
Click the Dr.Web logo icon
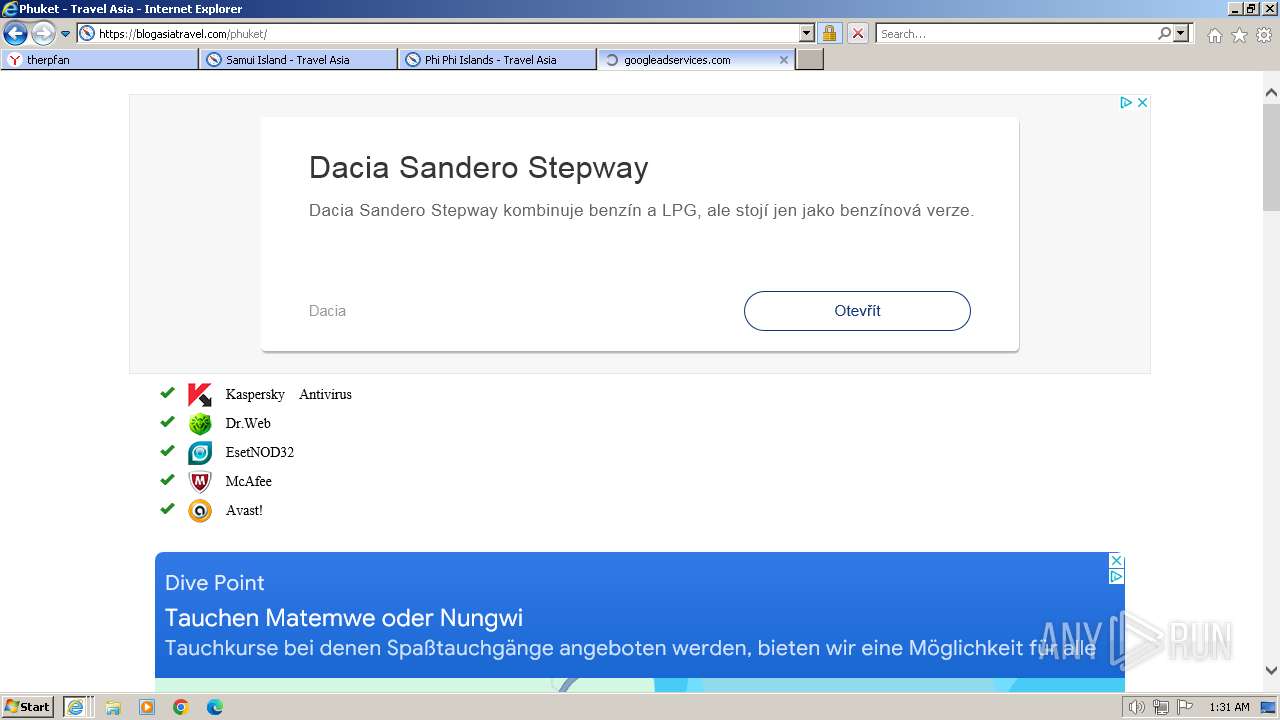click(200, 424)
